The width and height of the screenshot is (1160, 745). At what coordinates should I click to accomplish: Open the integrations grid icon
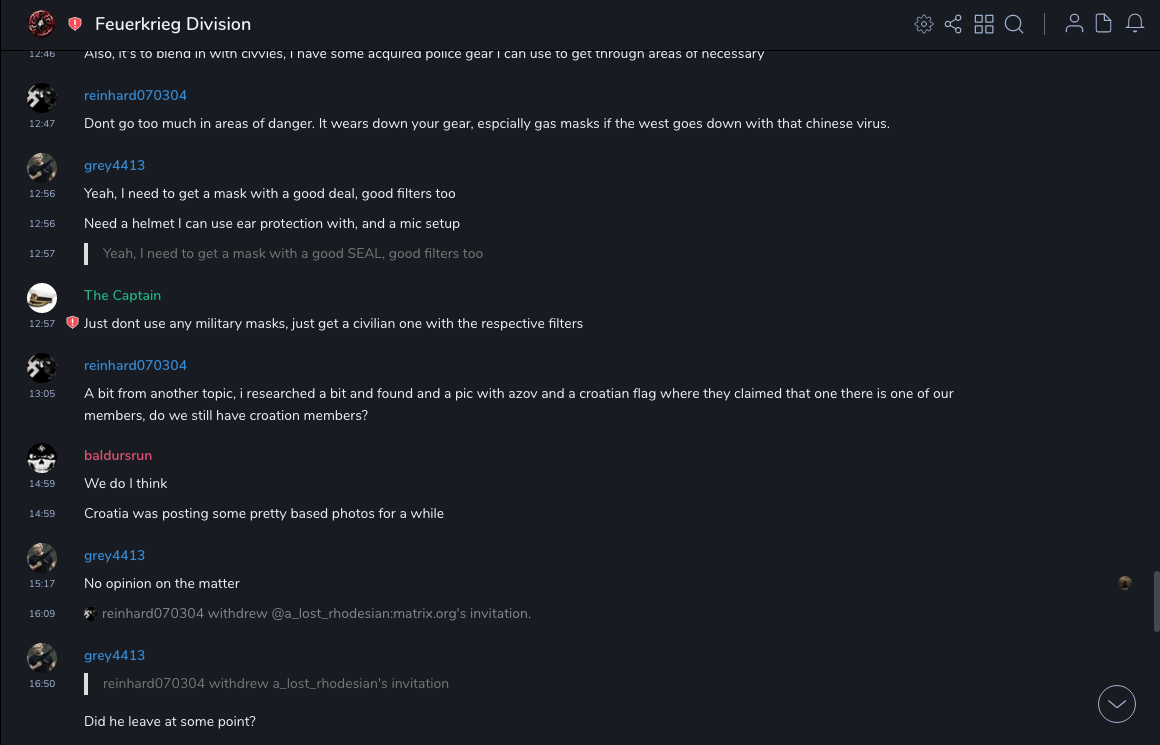(x=984, y=24)
